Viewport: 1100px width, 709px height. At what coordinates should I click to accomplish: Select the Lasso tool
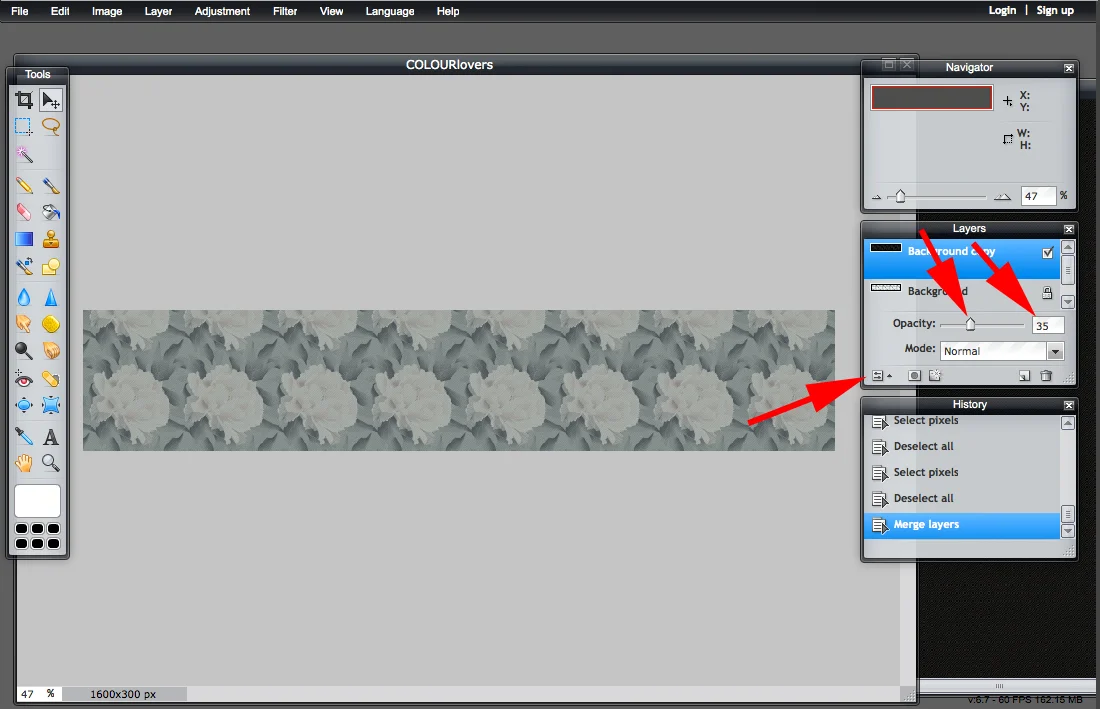tap(51, 127)
